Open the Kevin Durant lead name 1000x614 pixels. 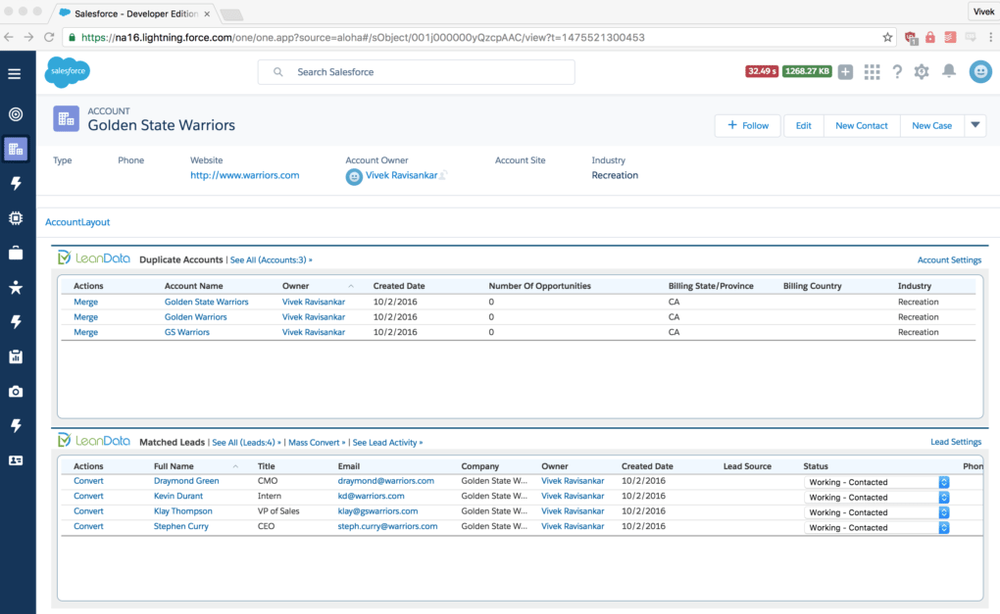point(178,496)
